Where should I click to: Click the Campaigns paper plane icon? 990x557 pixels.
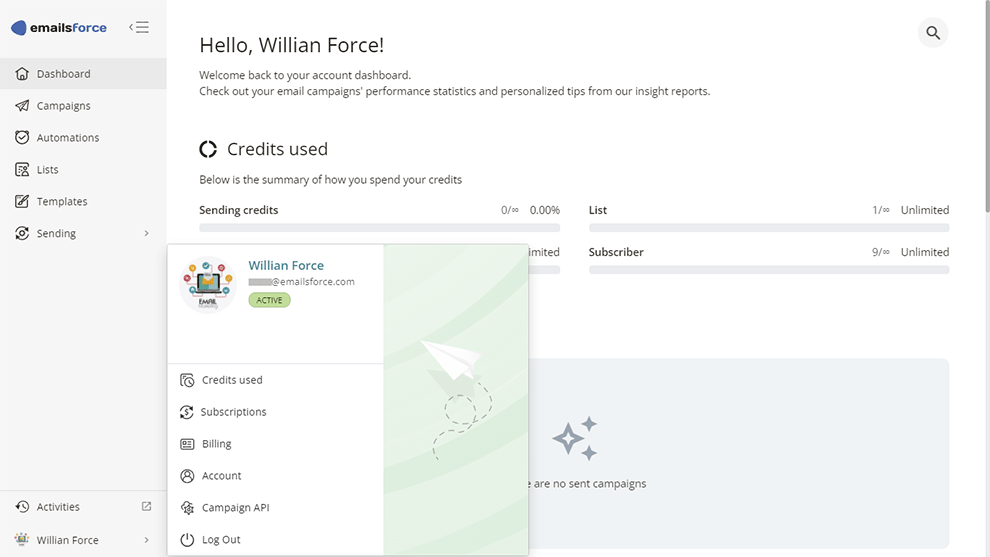(22, 106)
